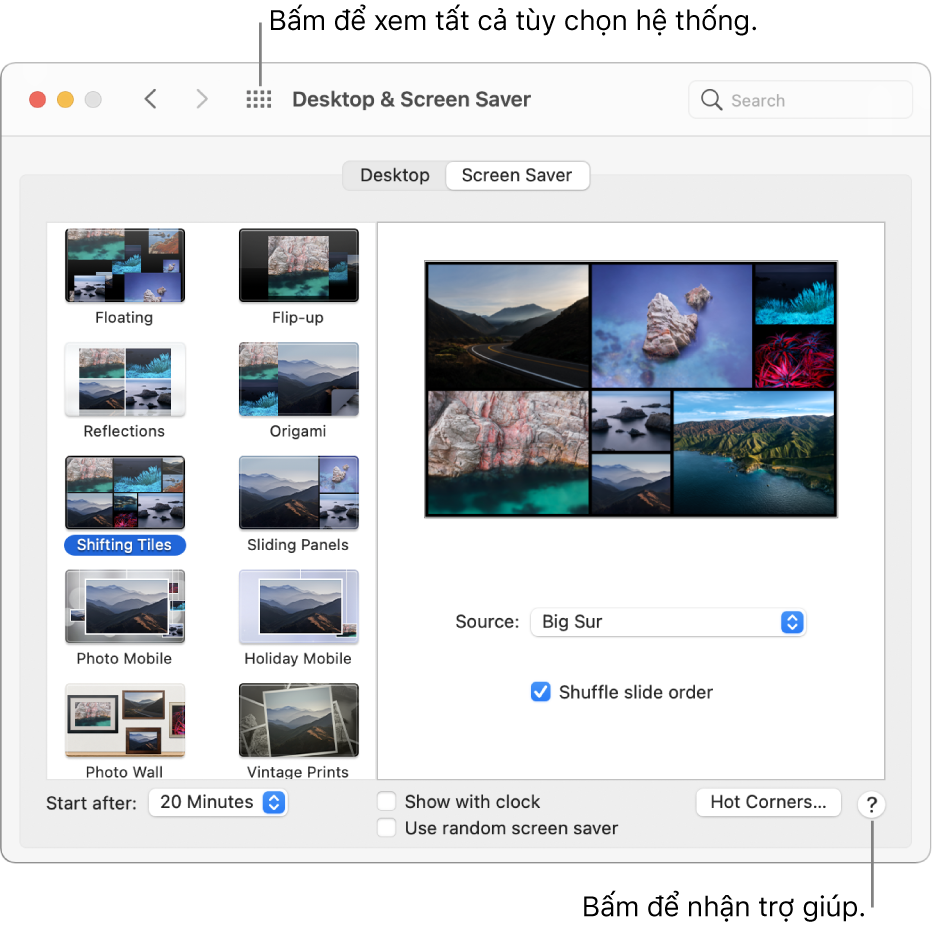Open Hot Corners settings
This screenshot has width=934, height=928.
pos(768,802)
